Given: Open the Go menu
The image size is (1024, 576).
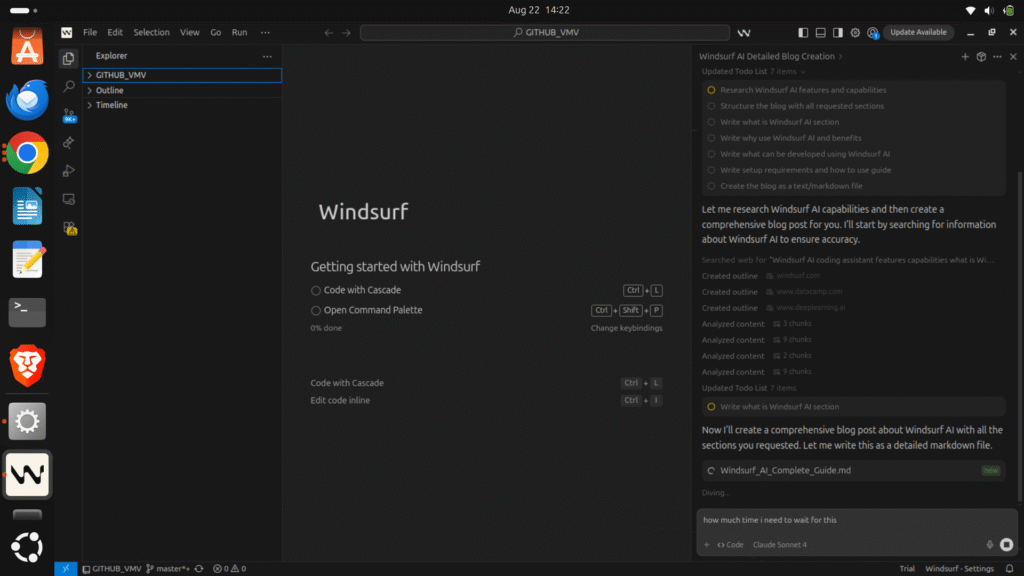Looking at the screenshot, I should (216, 33).
